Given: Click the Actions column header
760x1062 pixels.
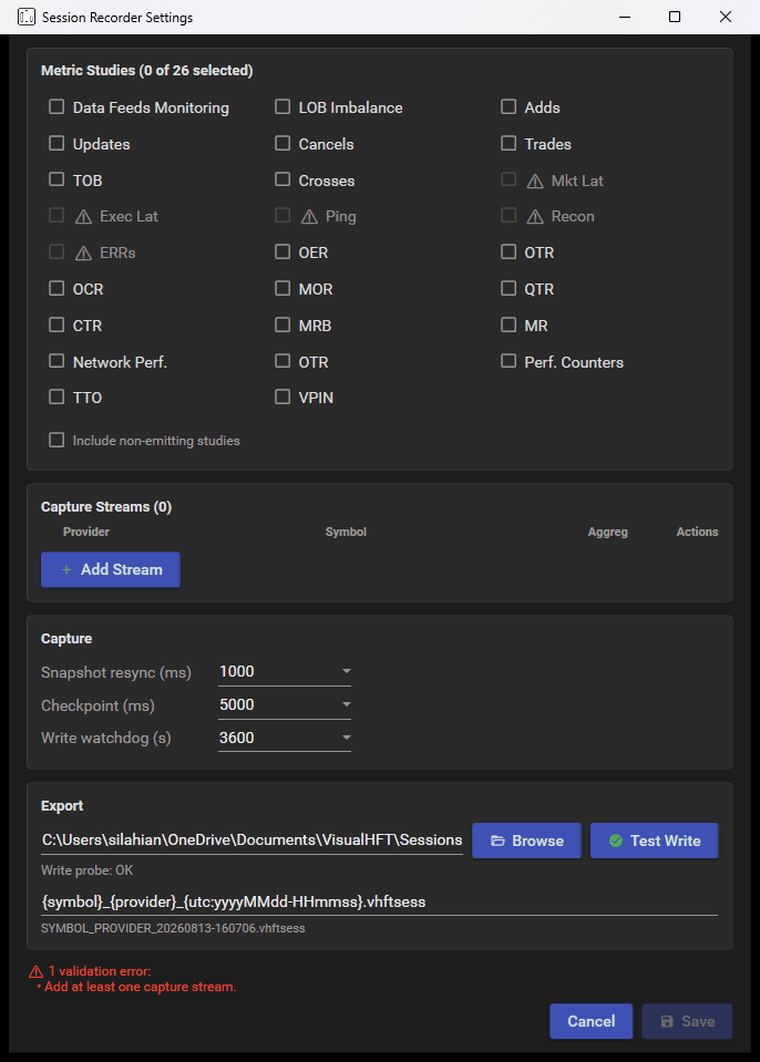Looking at the screenshot, I should 697,532.
